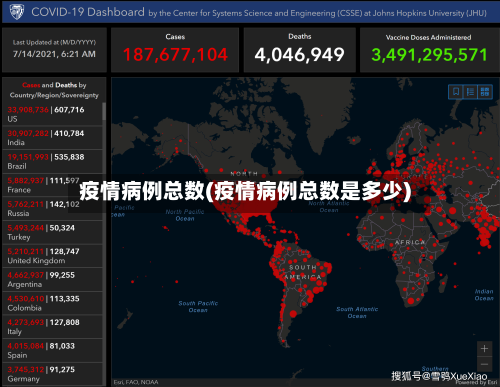This screenshot has width=500, height=387.
Task: Click the Johns Hopkins shield logo
Action: (x=16, y=12)
